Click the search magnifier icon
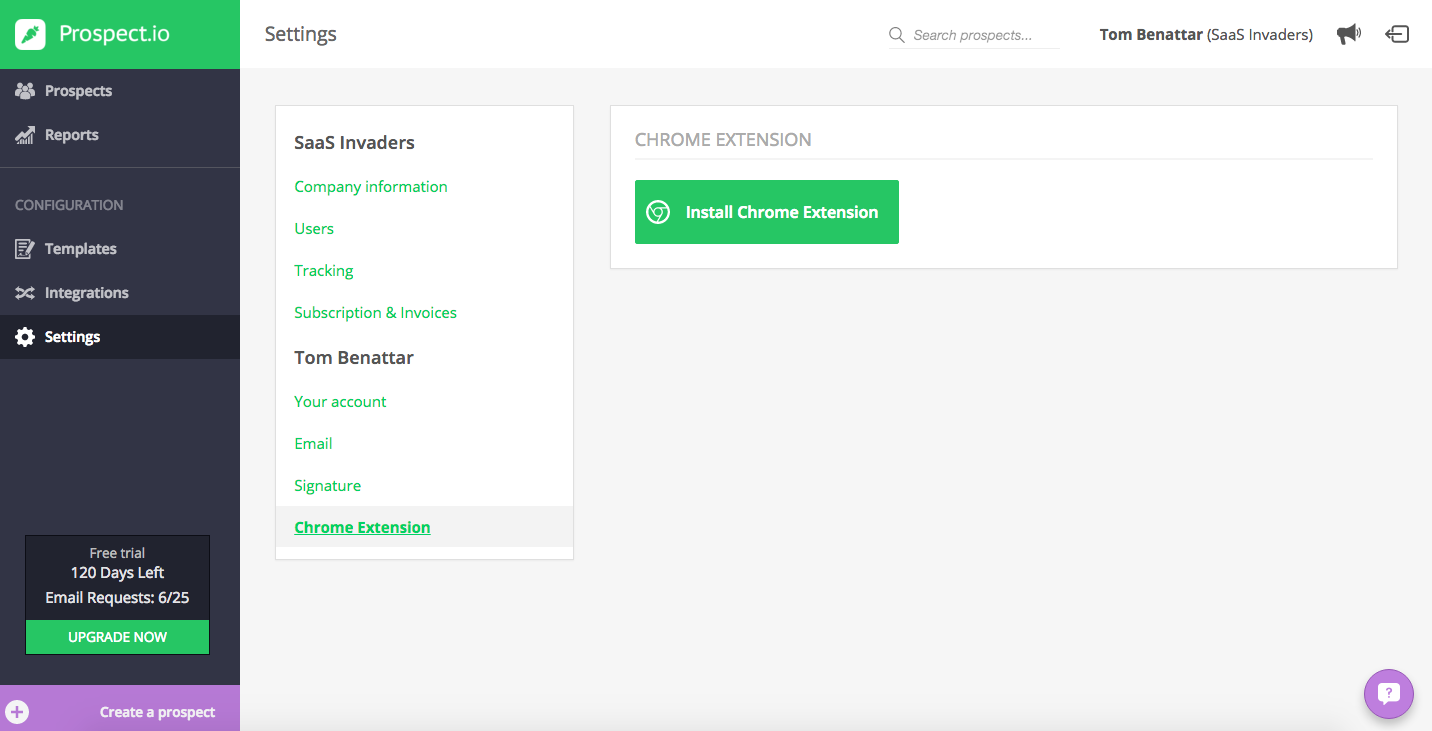 897,35
